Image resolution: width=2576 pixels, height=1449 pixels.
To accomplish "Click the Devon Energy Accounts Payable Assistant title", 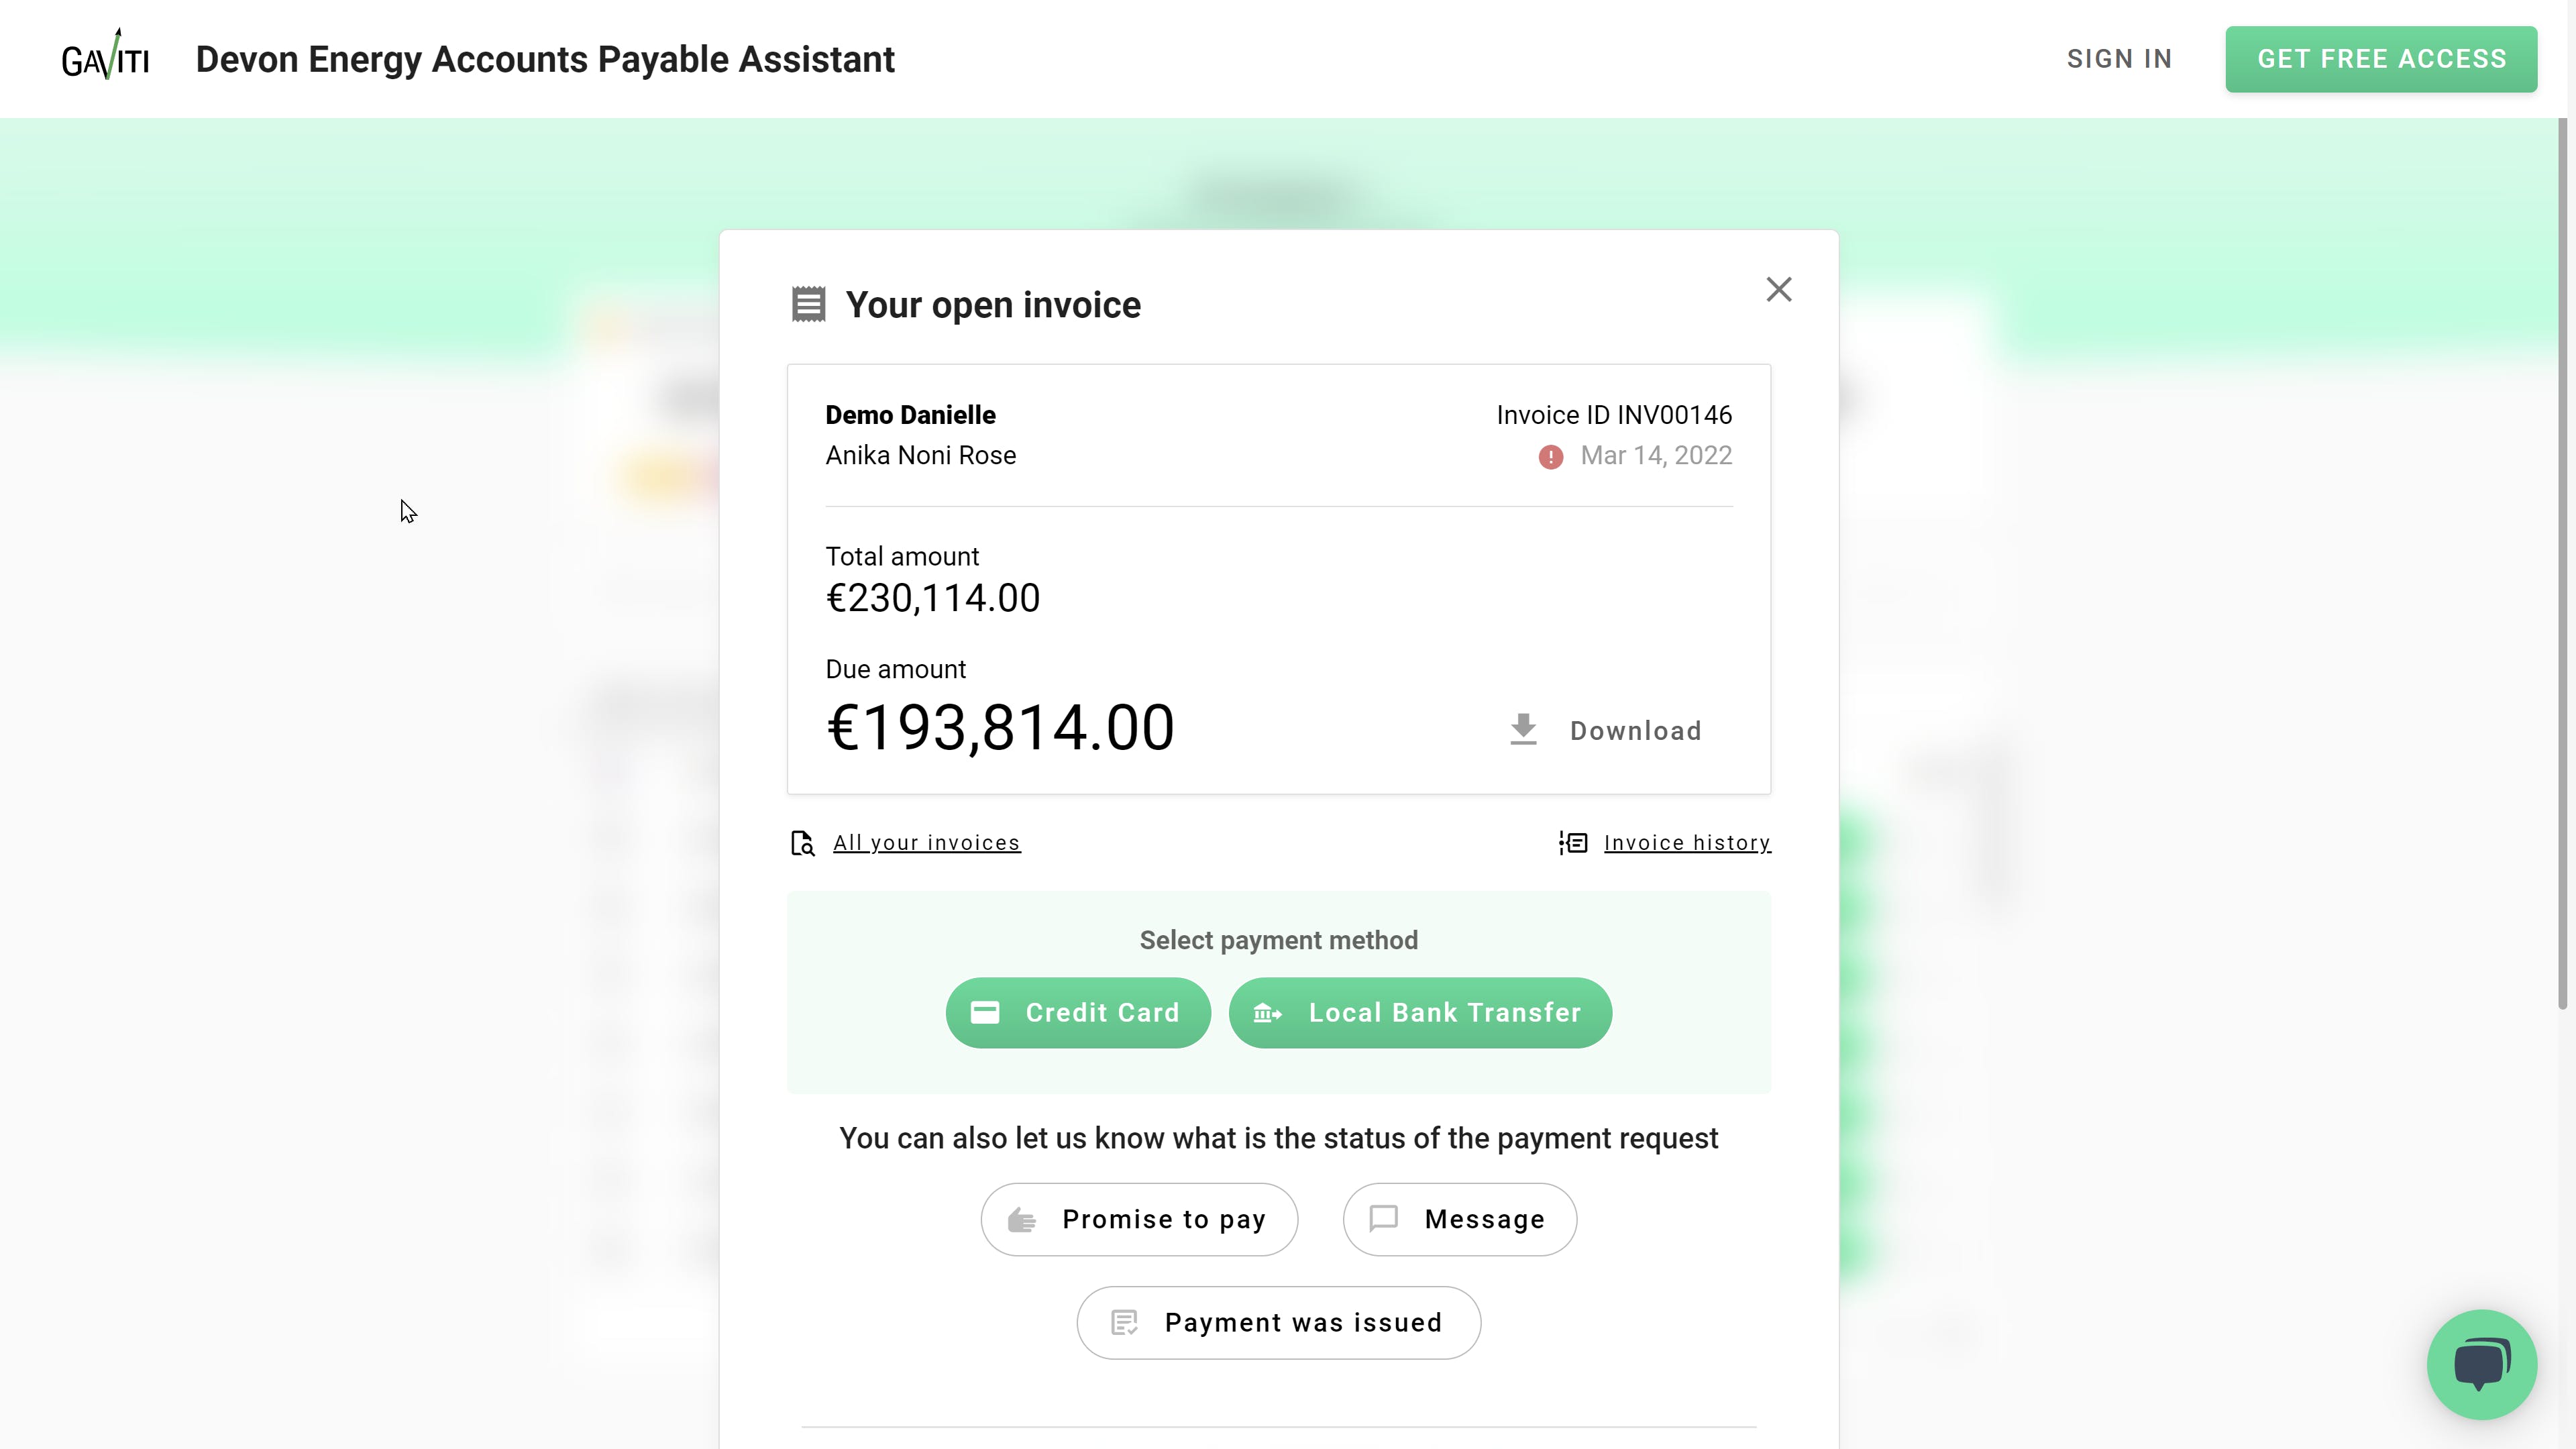I will (545, 59).
